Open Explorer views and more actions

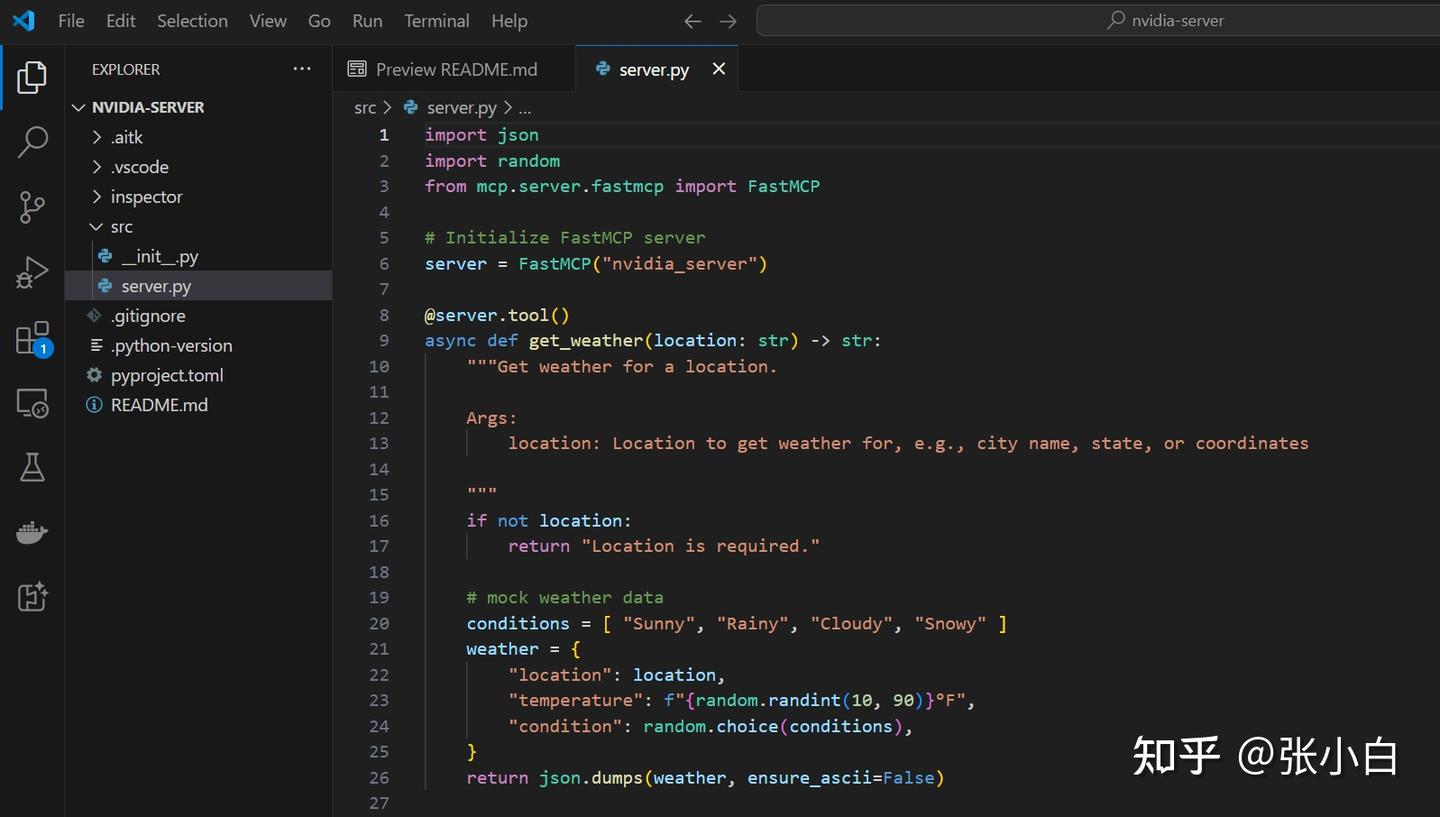click(302, 69)
